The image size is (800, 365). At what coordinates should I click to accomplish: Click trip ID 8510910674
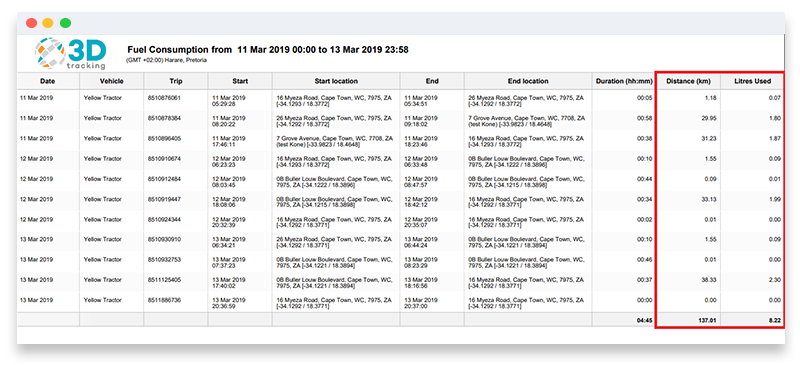[x=164, y=159]
